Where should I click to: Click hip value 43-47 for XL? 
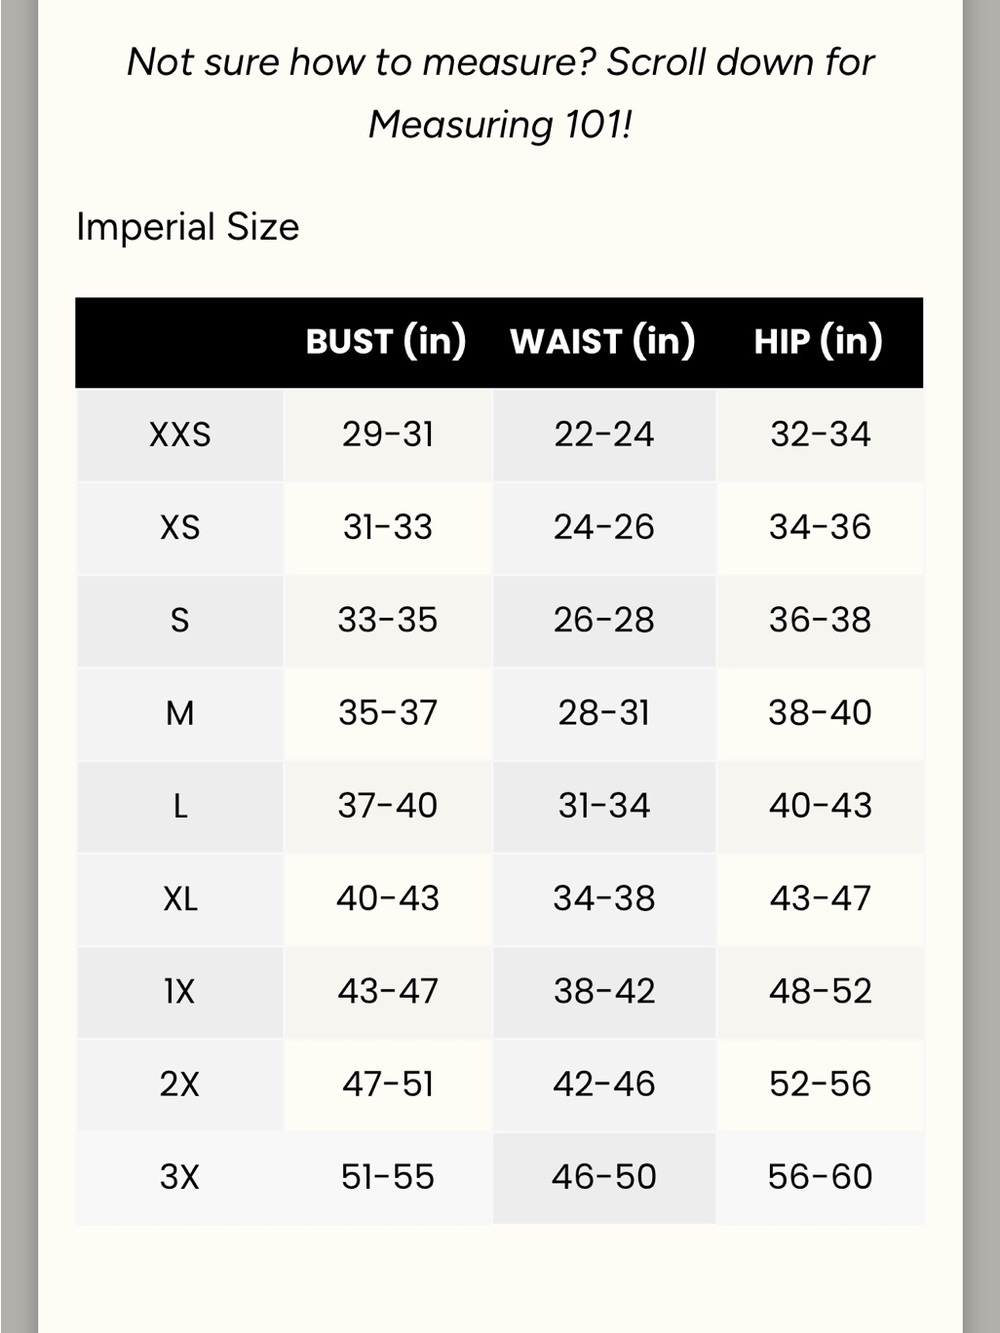coord(820,898)
